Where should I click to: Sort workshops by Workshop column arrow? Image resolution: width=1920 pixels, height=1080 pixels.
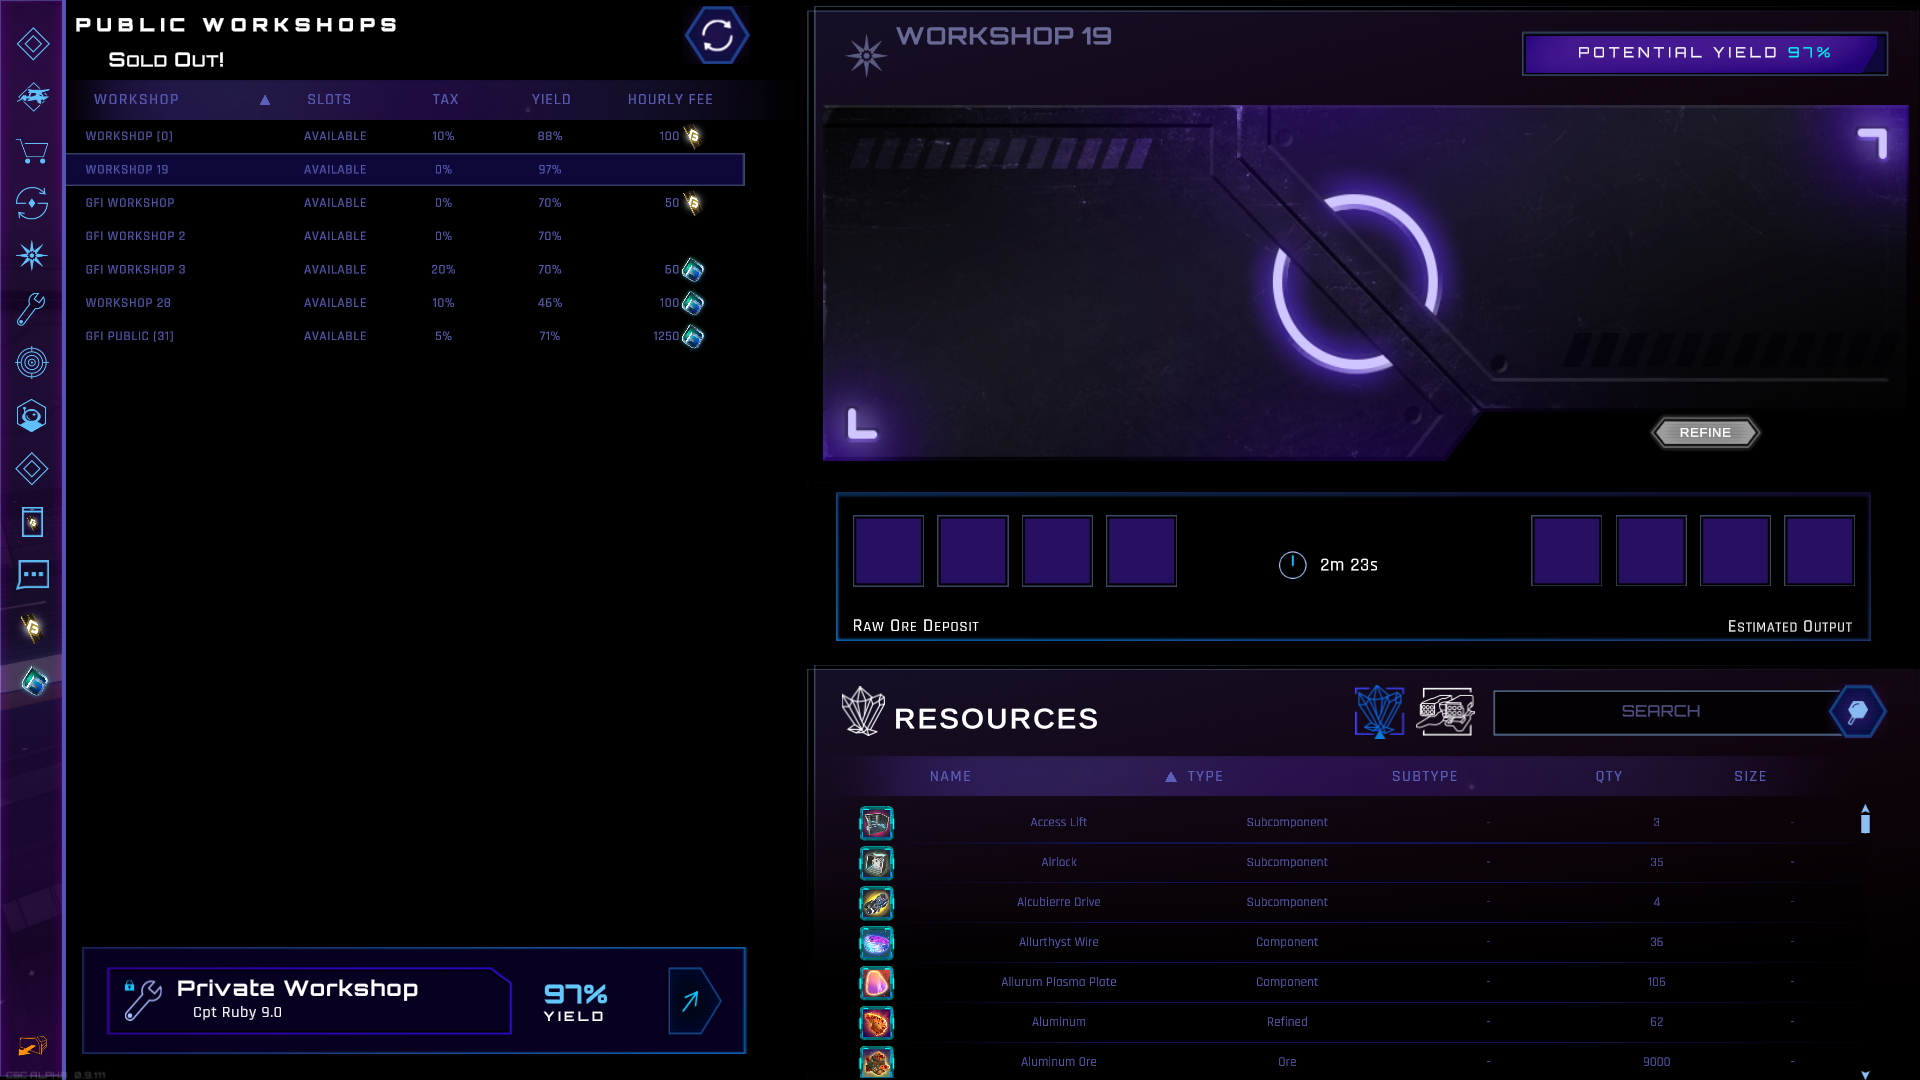click(265, 100)
